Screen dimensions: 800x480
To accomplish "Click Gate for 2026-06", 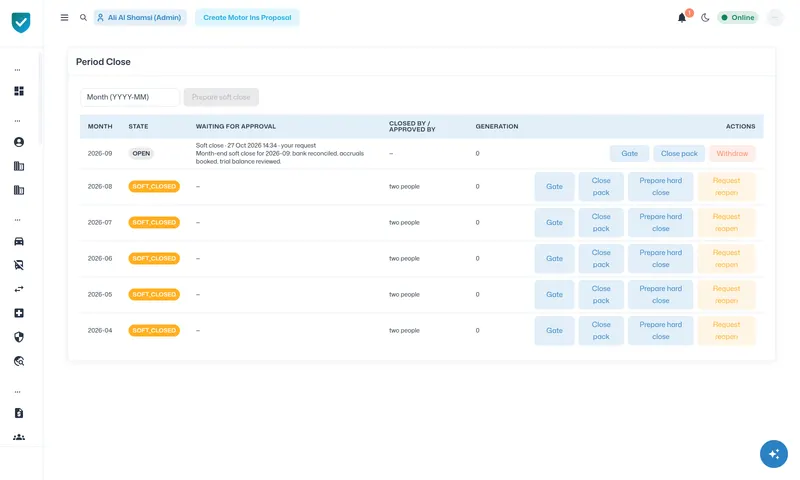I will click(x=555, y=259).
